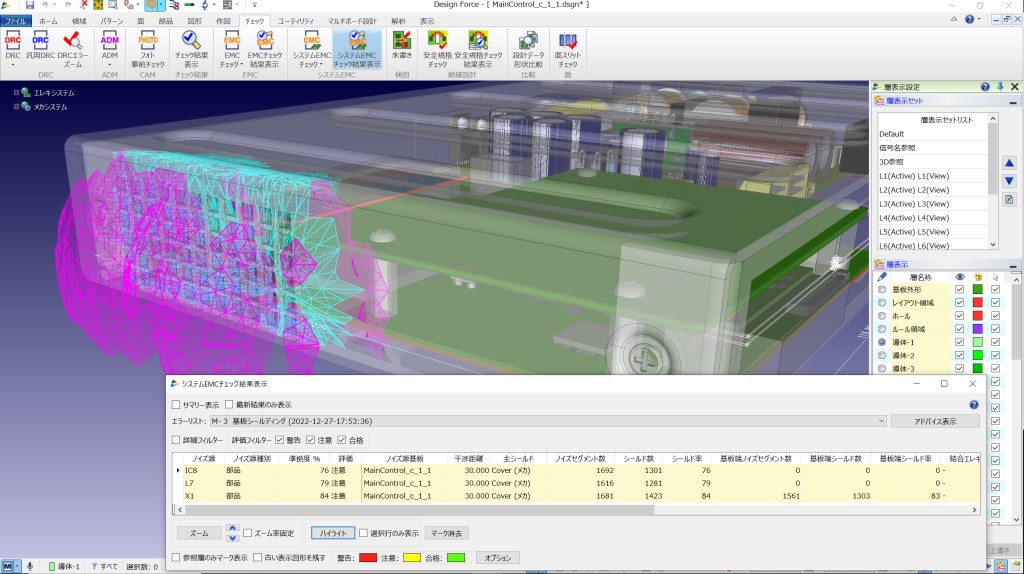The image size is (1024, 574).
Task: Uncheck the 警告 filter checkbox
Action: click(280, 440)
